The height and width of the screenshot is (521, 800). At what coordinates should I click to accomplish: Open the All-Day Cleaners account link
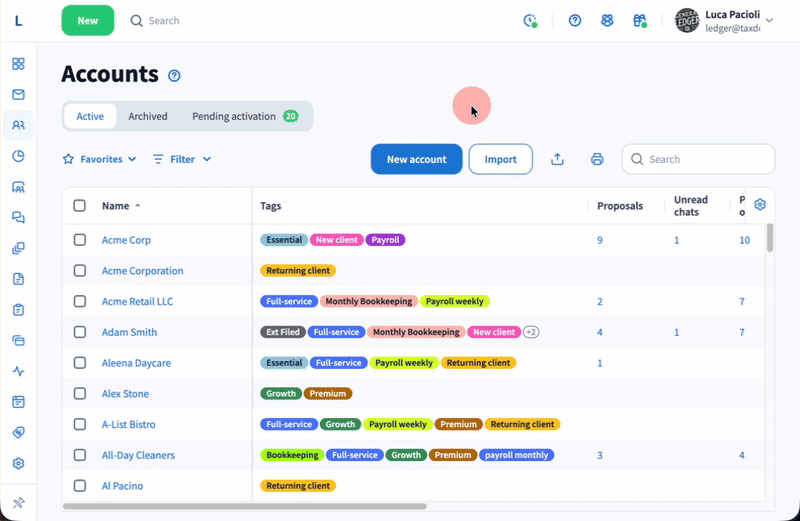click(138, 455)
